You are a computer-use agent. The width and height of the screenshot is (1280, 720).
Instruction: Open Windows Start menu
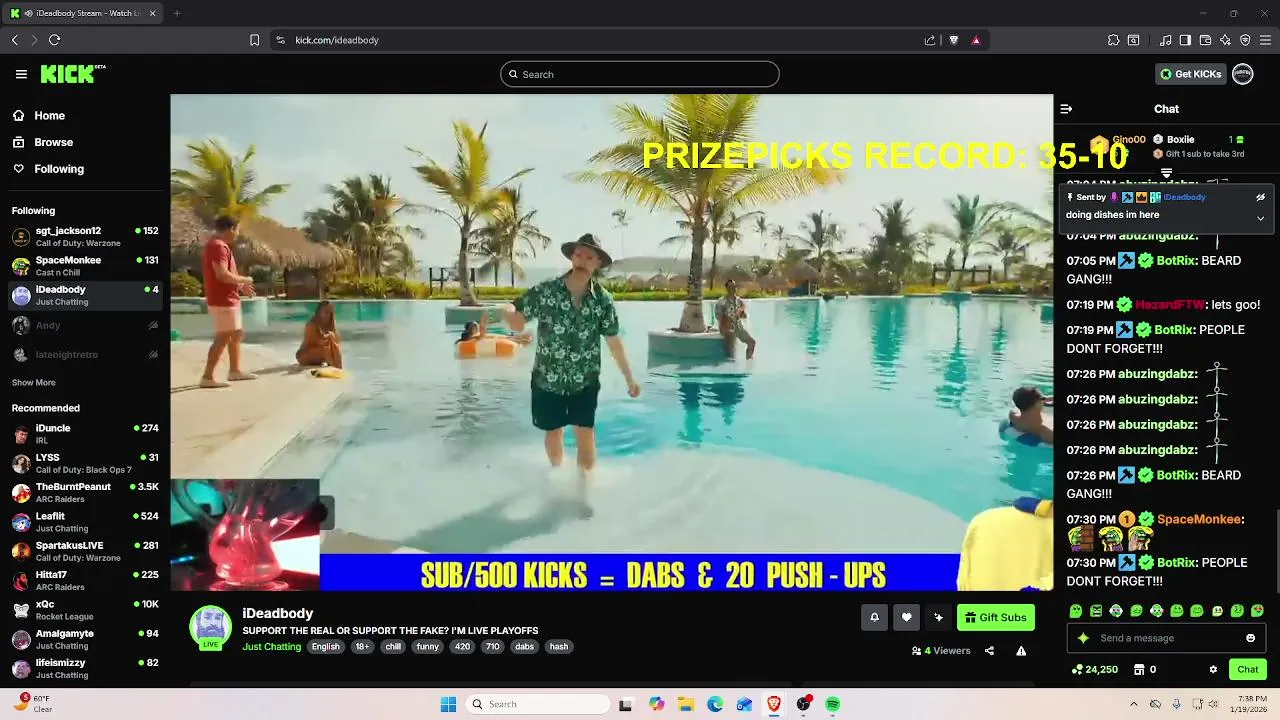point(448,704)
